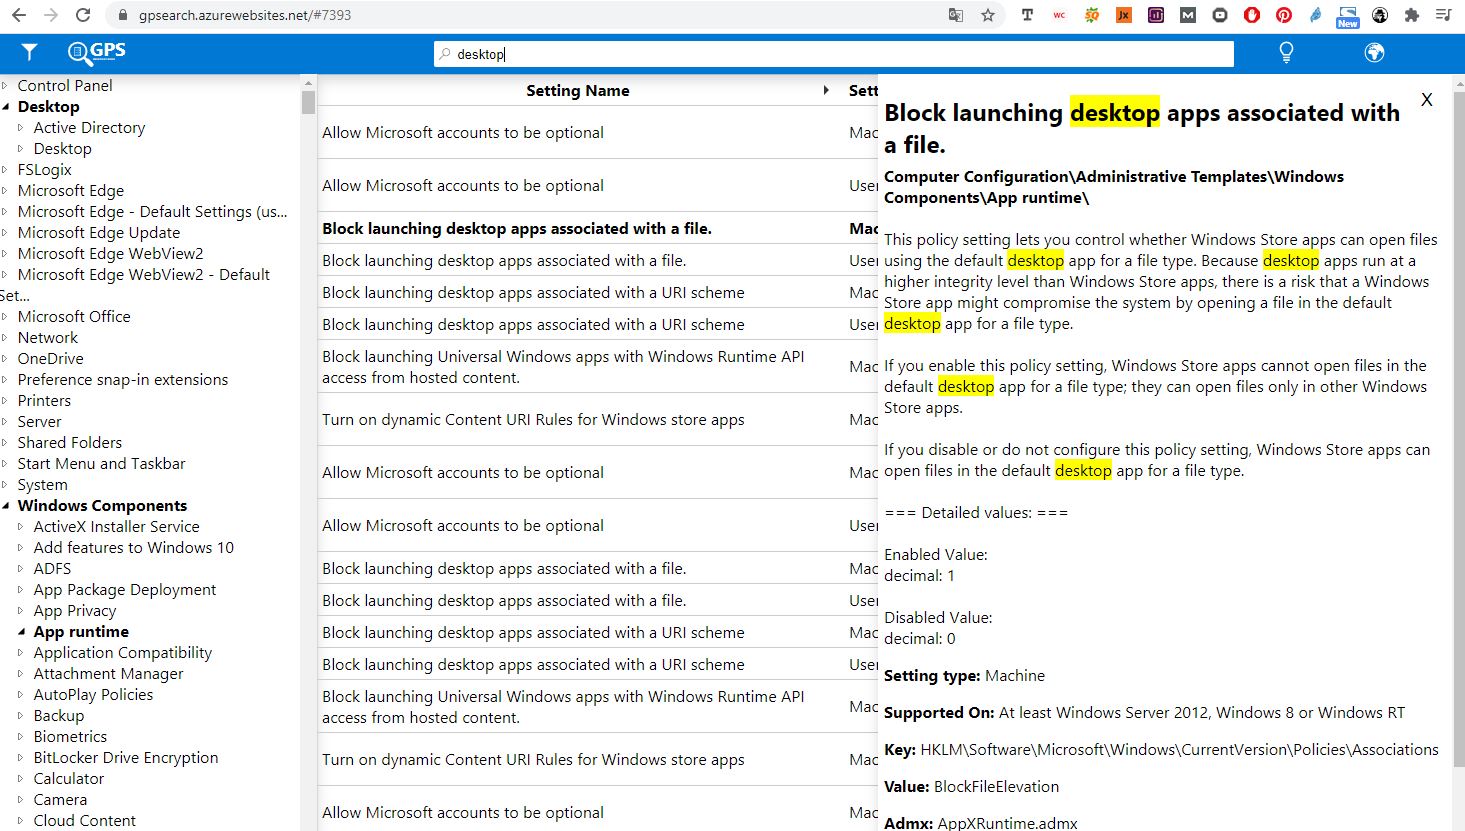Select the Network tree item
1465x831 pixels.
tap(48, 338)
